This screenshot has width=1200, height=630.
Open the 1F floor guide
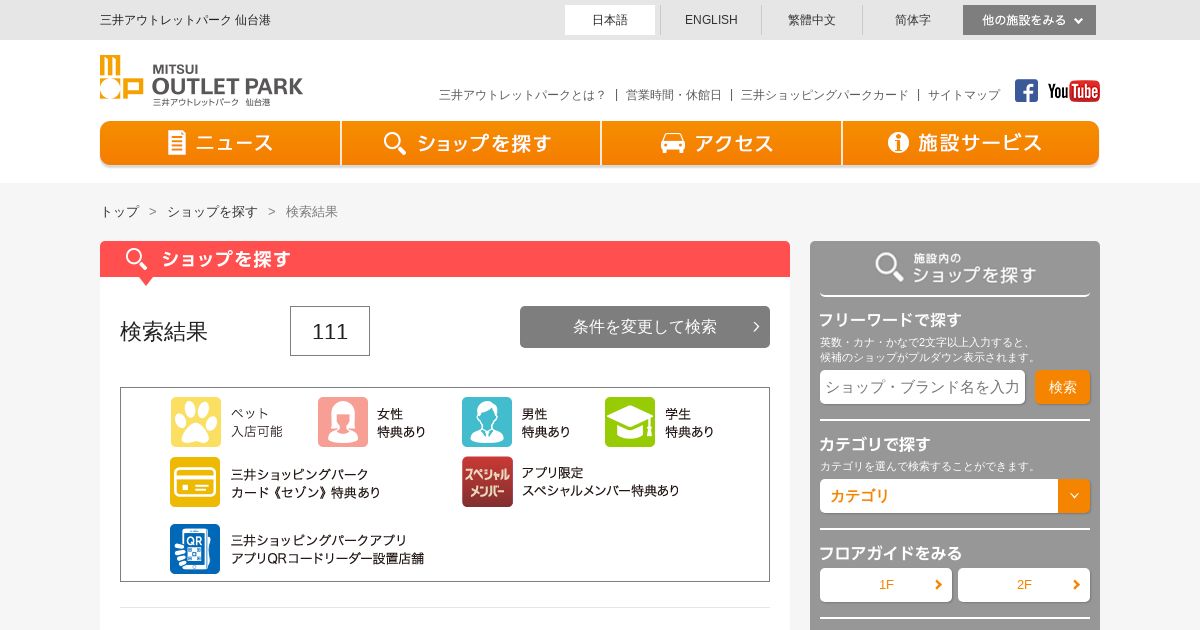pos(886,585)
